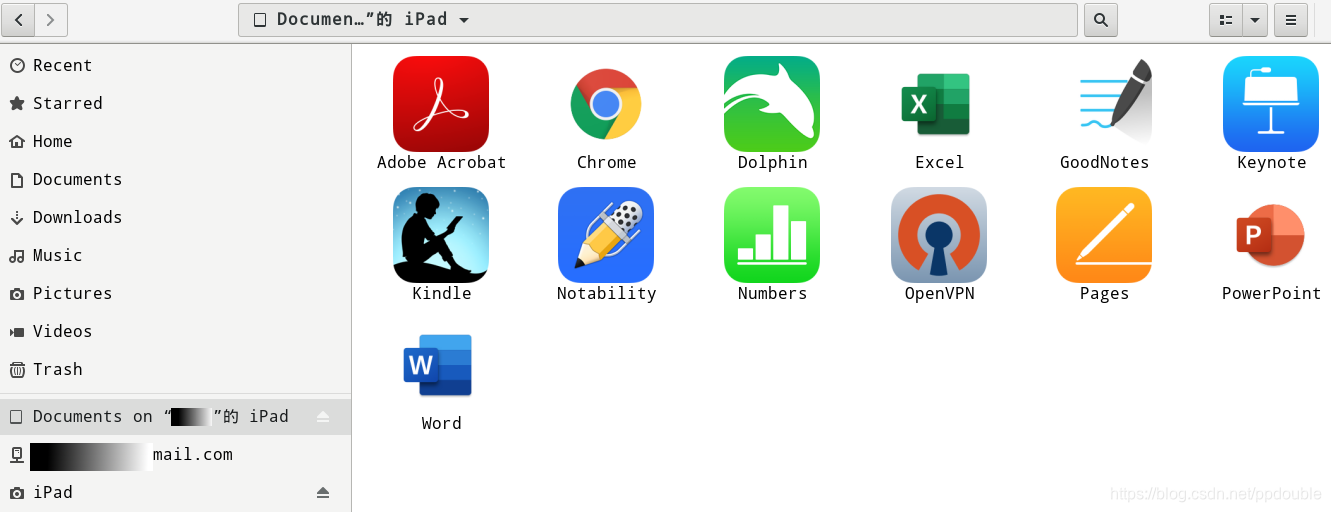This screenshot has height=512, width=1331.
Task: Click the "OpenVPN" label text
Action: [939, 293]
